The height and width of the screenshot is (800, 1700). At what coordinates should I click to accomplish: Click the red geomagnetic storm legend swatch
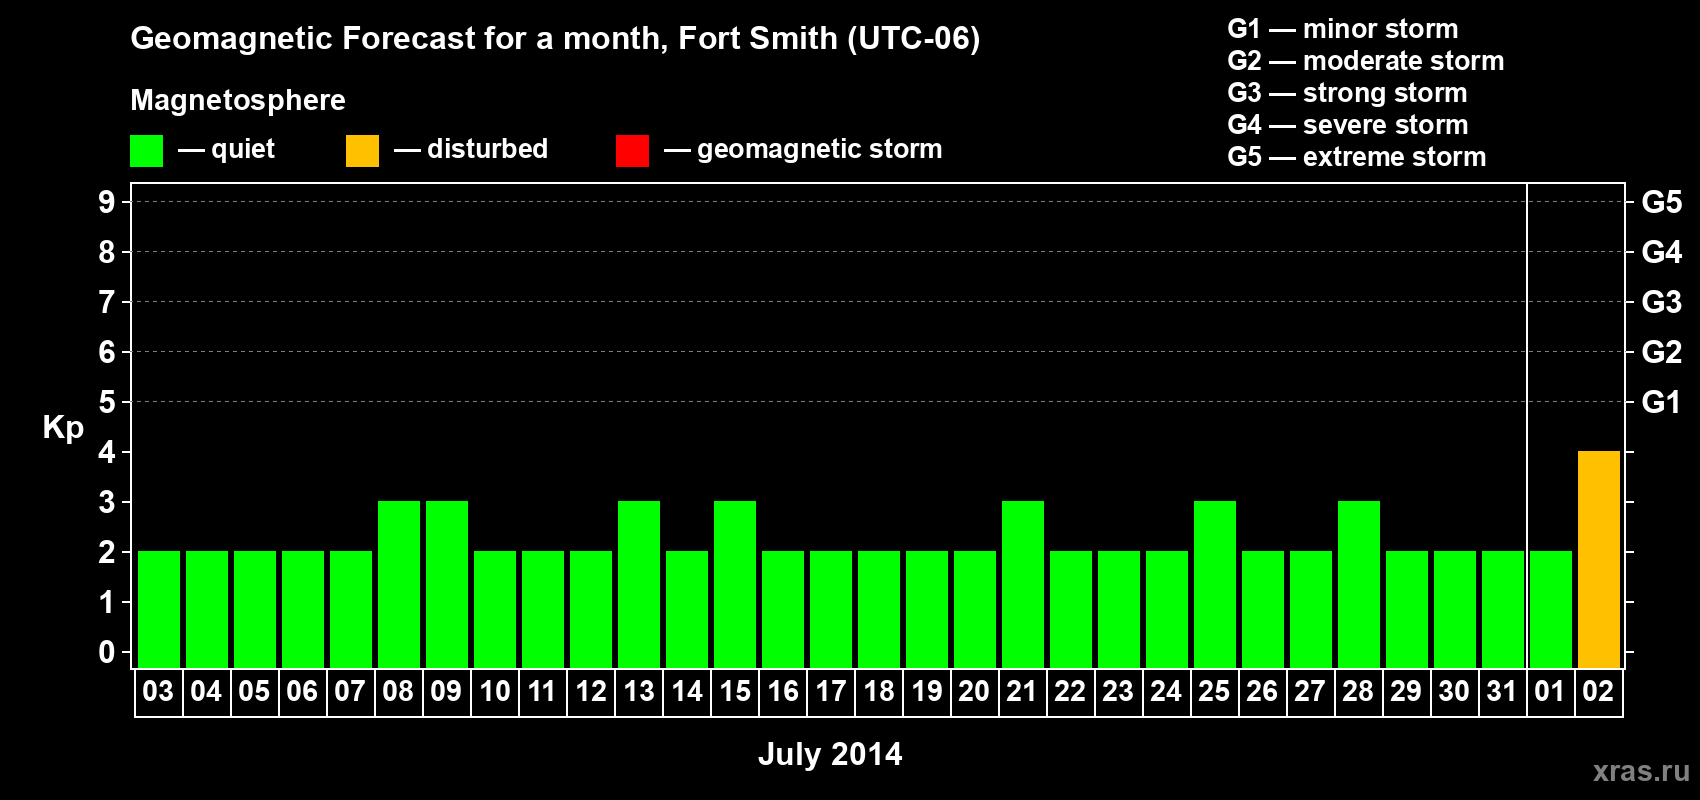coord(632,151)
